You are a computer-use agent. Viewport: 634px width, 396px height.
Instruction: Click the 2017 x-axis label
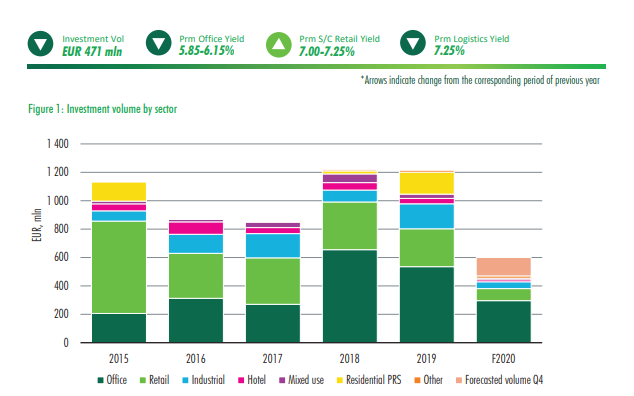[273, 359]
